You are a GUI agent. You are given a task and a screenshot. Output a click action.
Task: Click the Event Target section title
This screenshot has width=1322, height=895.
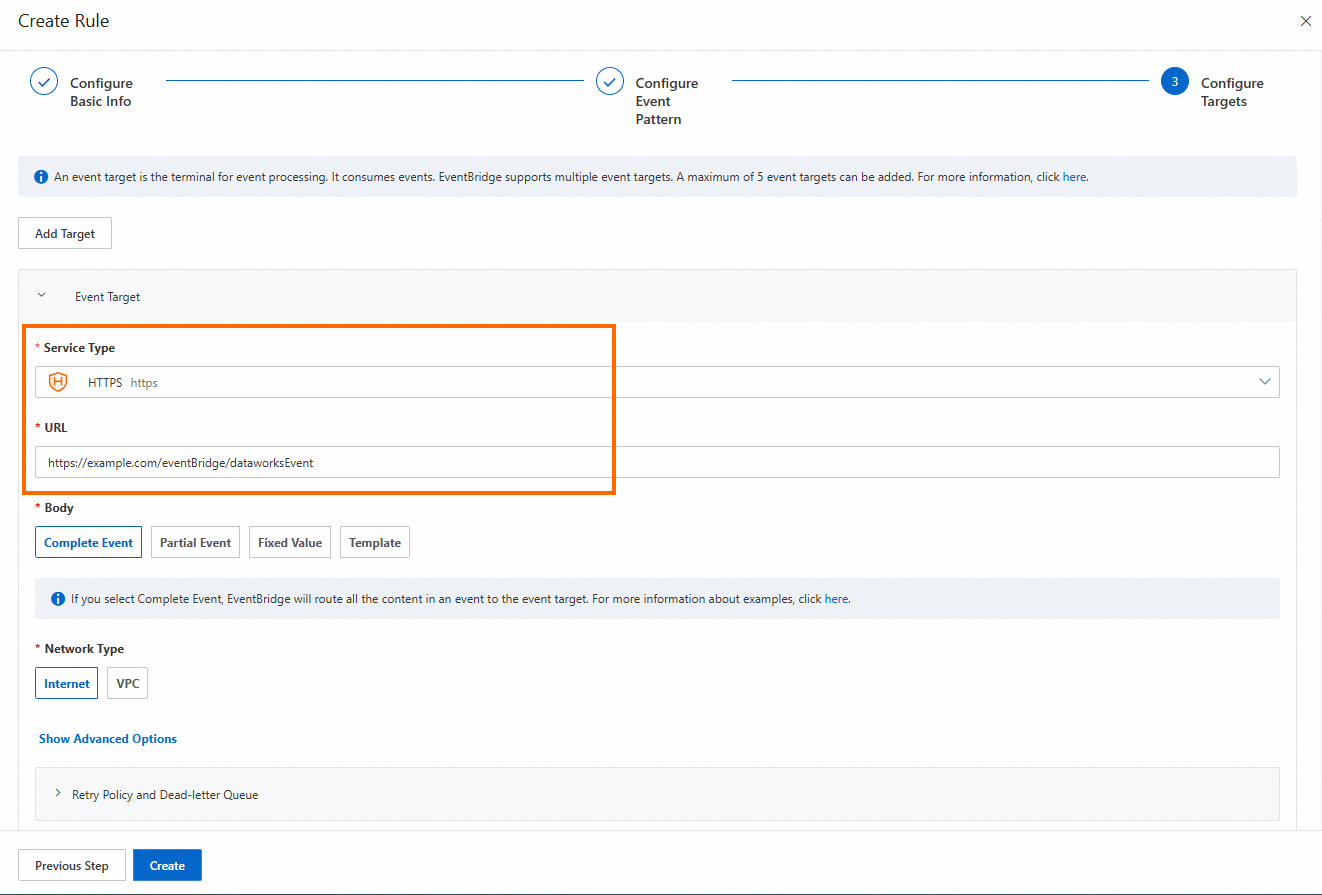(108, 297)
